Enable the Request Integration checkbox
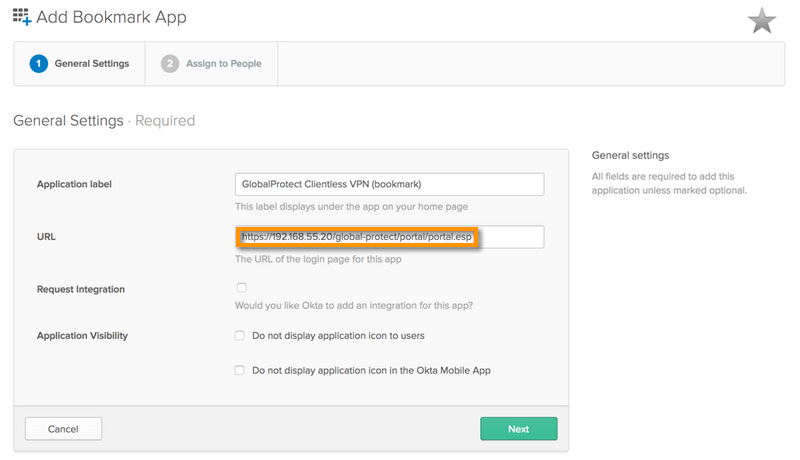800x460 pixels. click(x=241, y=288)
